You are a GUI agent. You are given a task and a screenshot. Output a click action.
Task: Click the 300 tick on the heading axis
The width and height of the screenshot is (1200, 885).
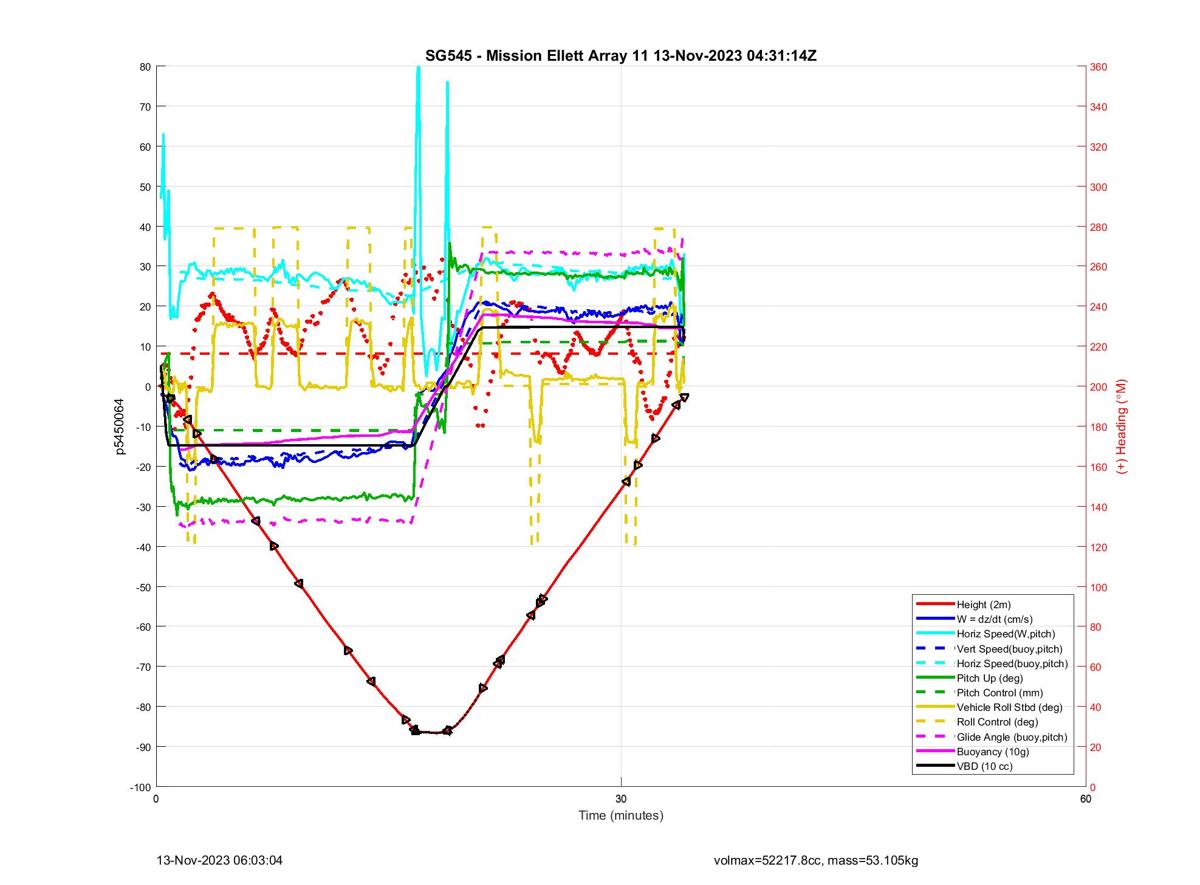coord(1100,187)
